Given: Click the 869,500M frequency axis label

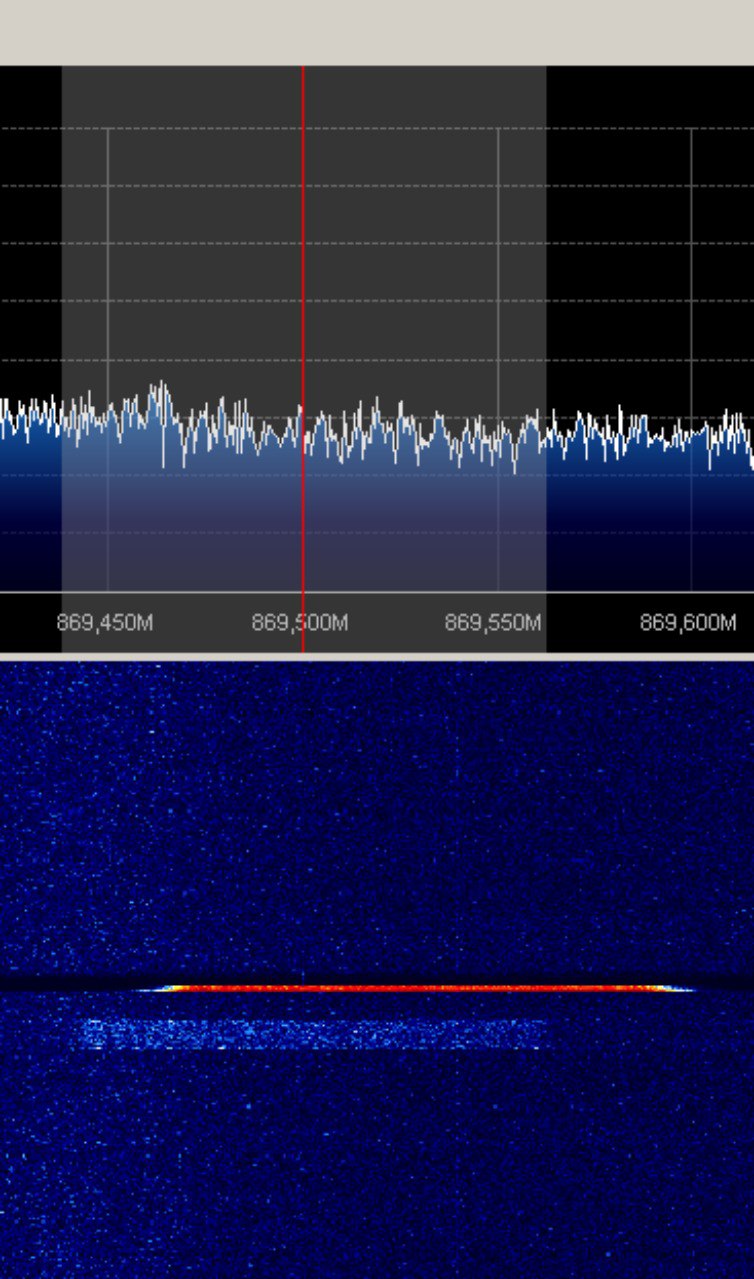Looking at the screenshot, I should (299, 623).
